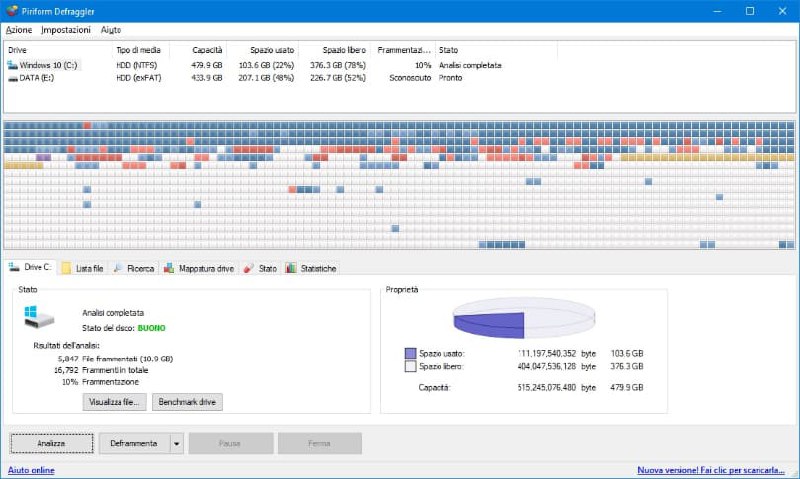Click the Stato tab icon
Screen dimensions: 800x479
coord(248,268)
